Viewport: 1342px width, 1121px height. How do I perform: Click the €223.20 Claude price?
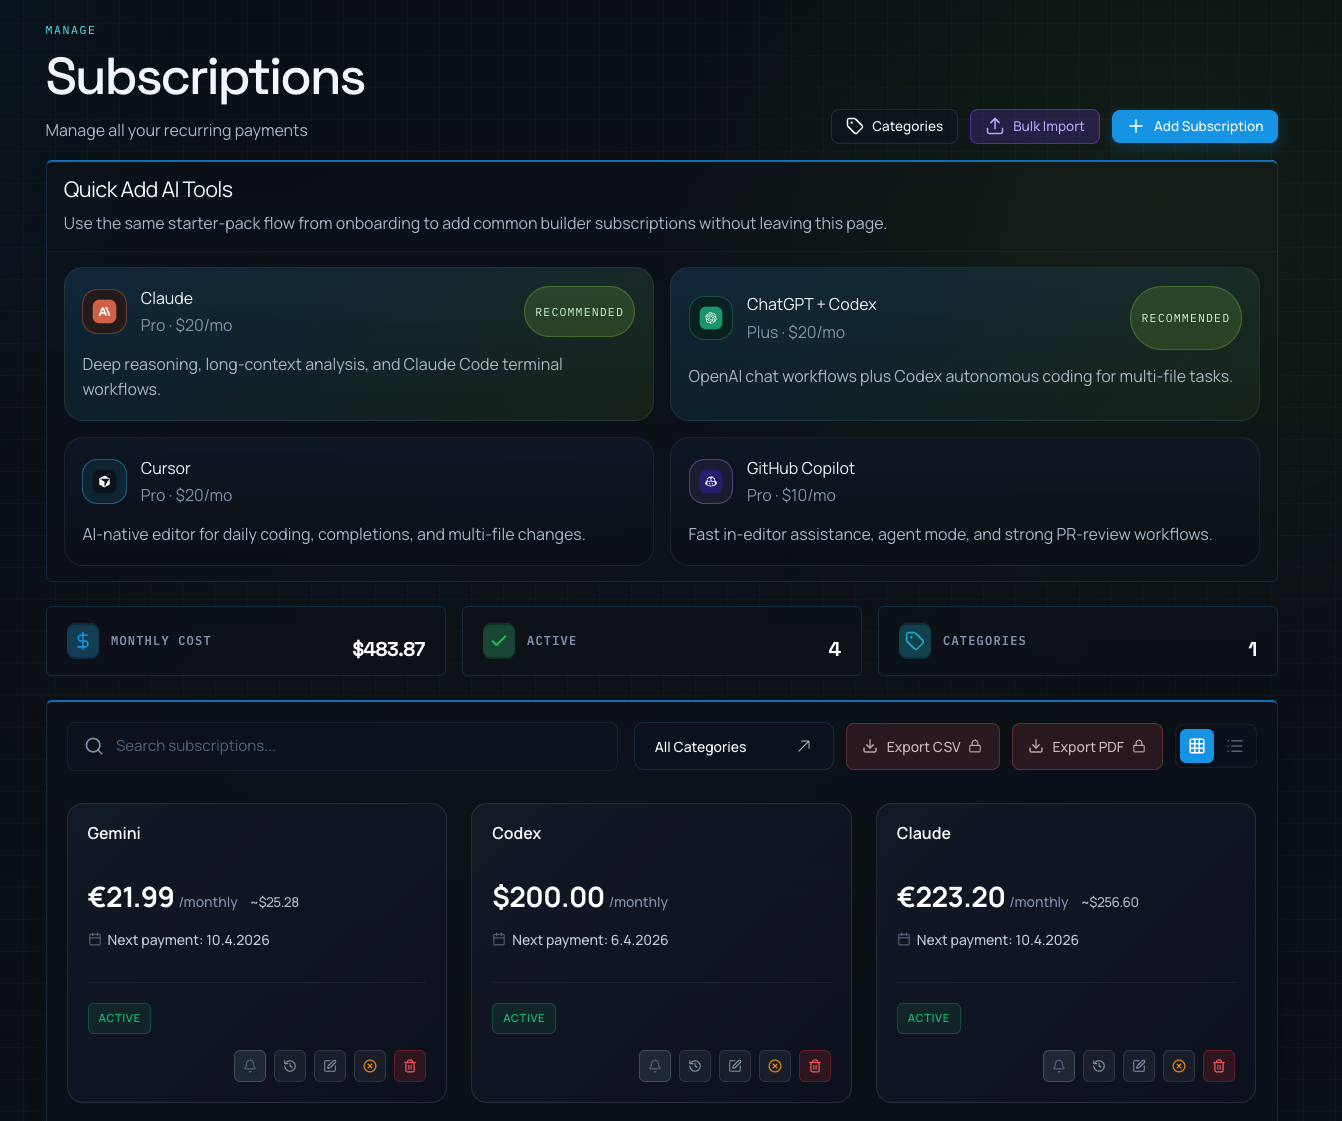[951, 897]
